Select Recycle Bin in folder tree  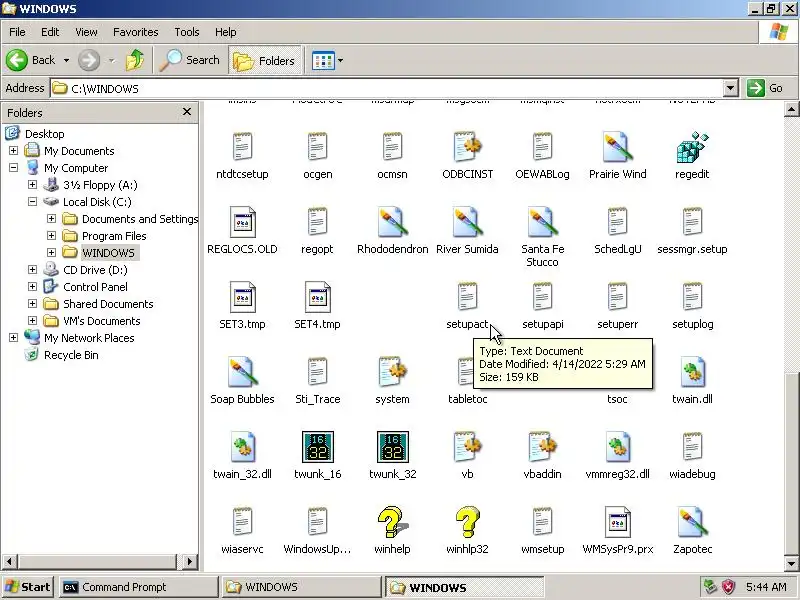point(71,355)
